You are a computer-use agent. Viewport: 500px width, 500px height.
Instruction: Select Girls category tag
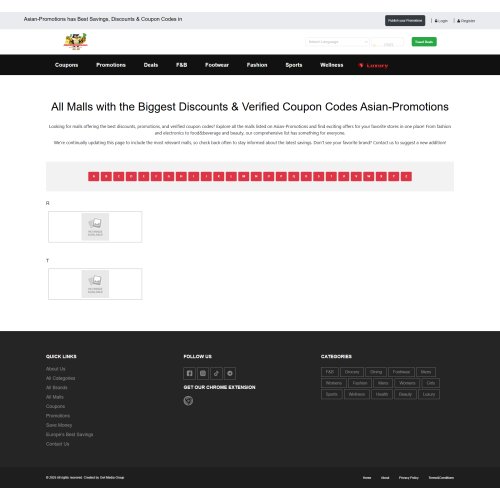point(431,383)
